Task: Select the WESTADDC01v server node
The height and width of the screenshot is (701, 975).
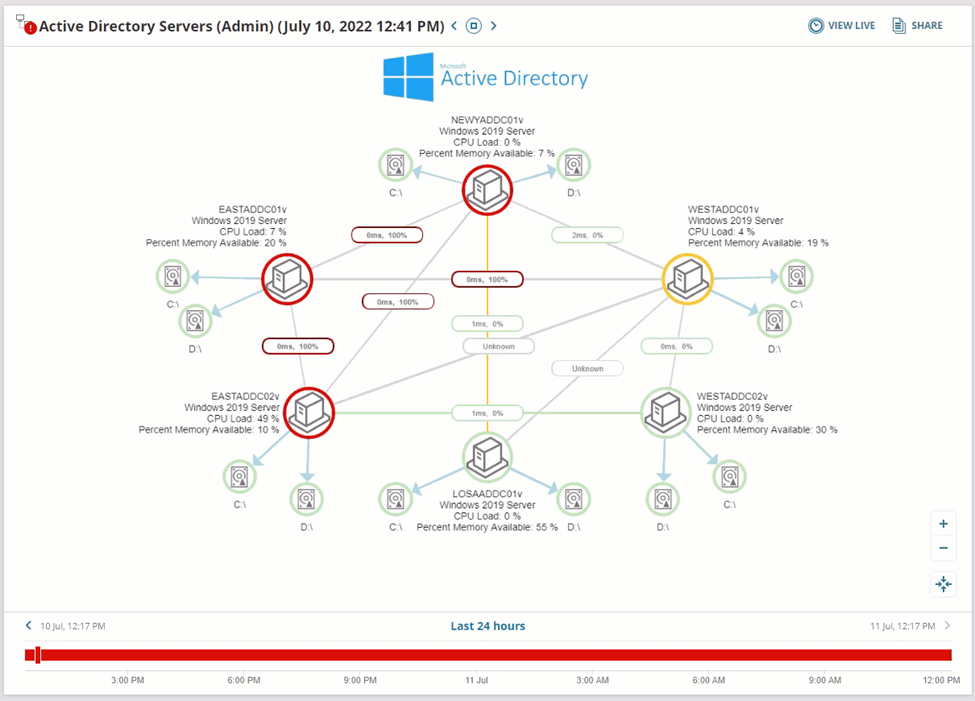Action: [x=687, y=279]
